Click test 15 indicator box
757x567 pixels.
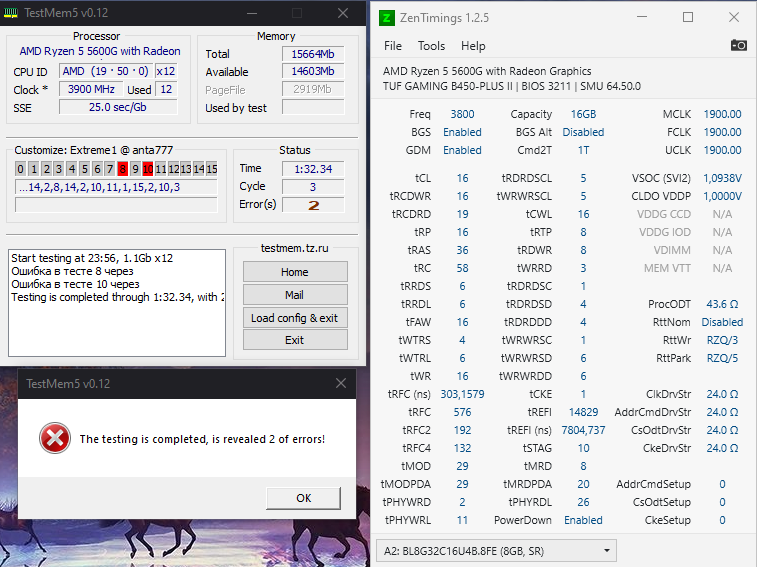pyautogui.click(x=212, y=169)
